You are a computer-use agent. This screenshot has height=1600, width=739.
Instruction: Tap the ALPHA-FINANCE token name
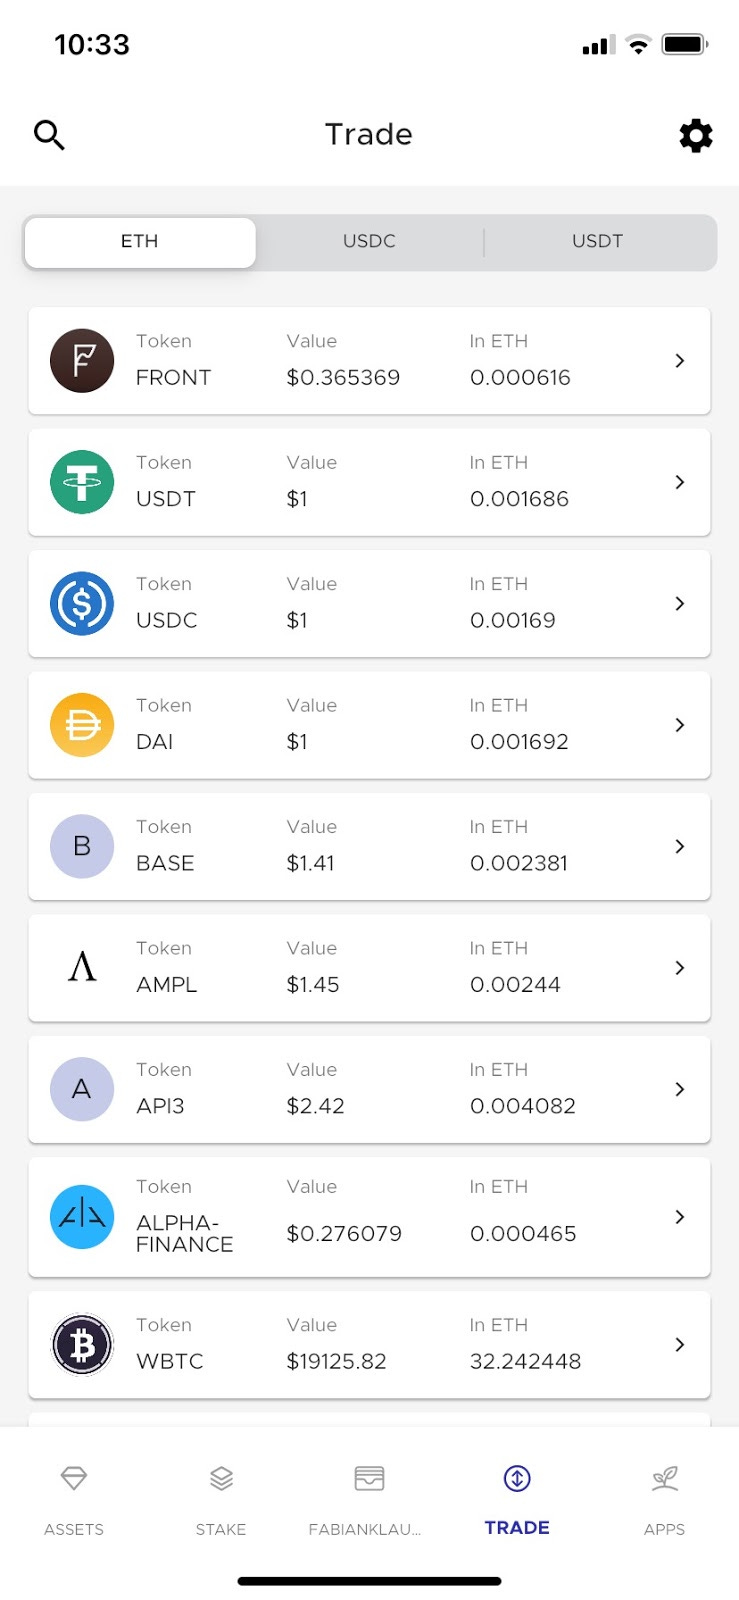point(185,1234)
